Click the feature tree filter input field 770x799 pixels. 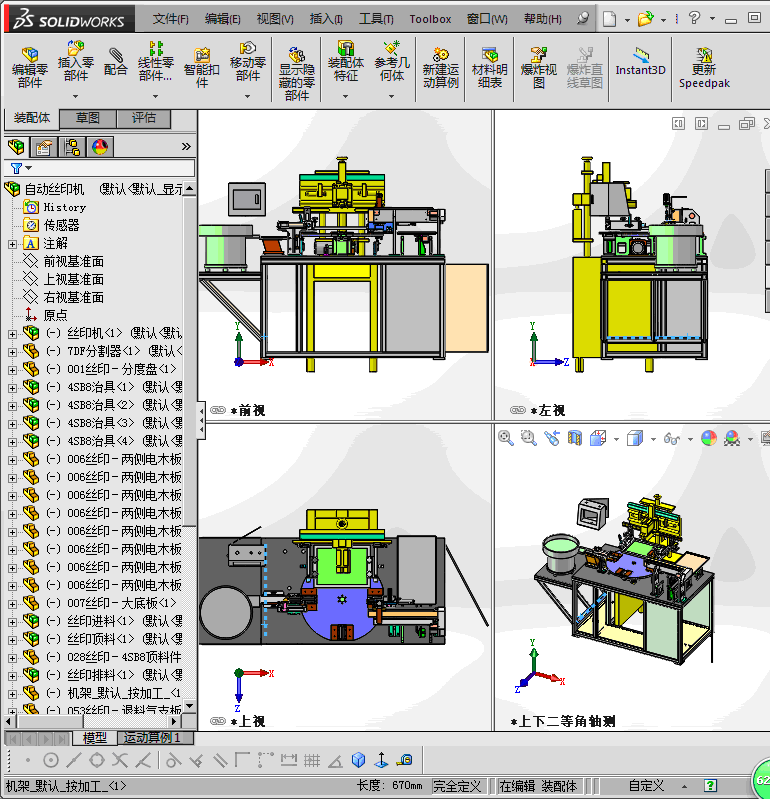point(99,168)
